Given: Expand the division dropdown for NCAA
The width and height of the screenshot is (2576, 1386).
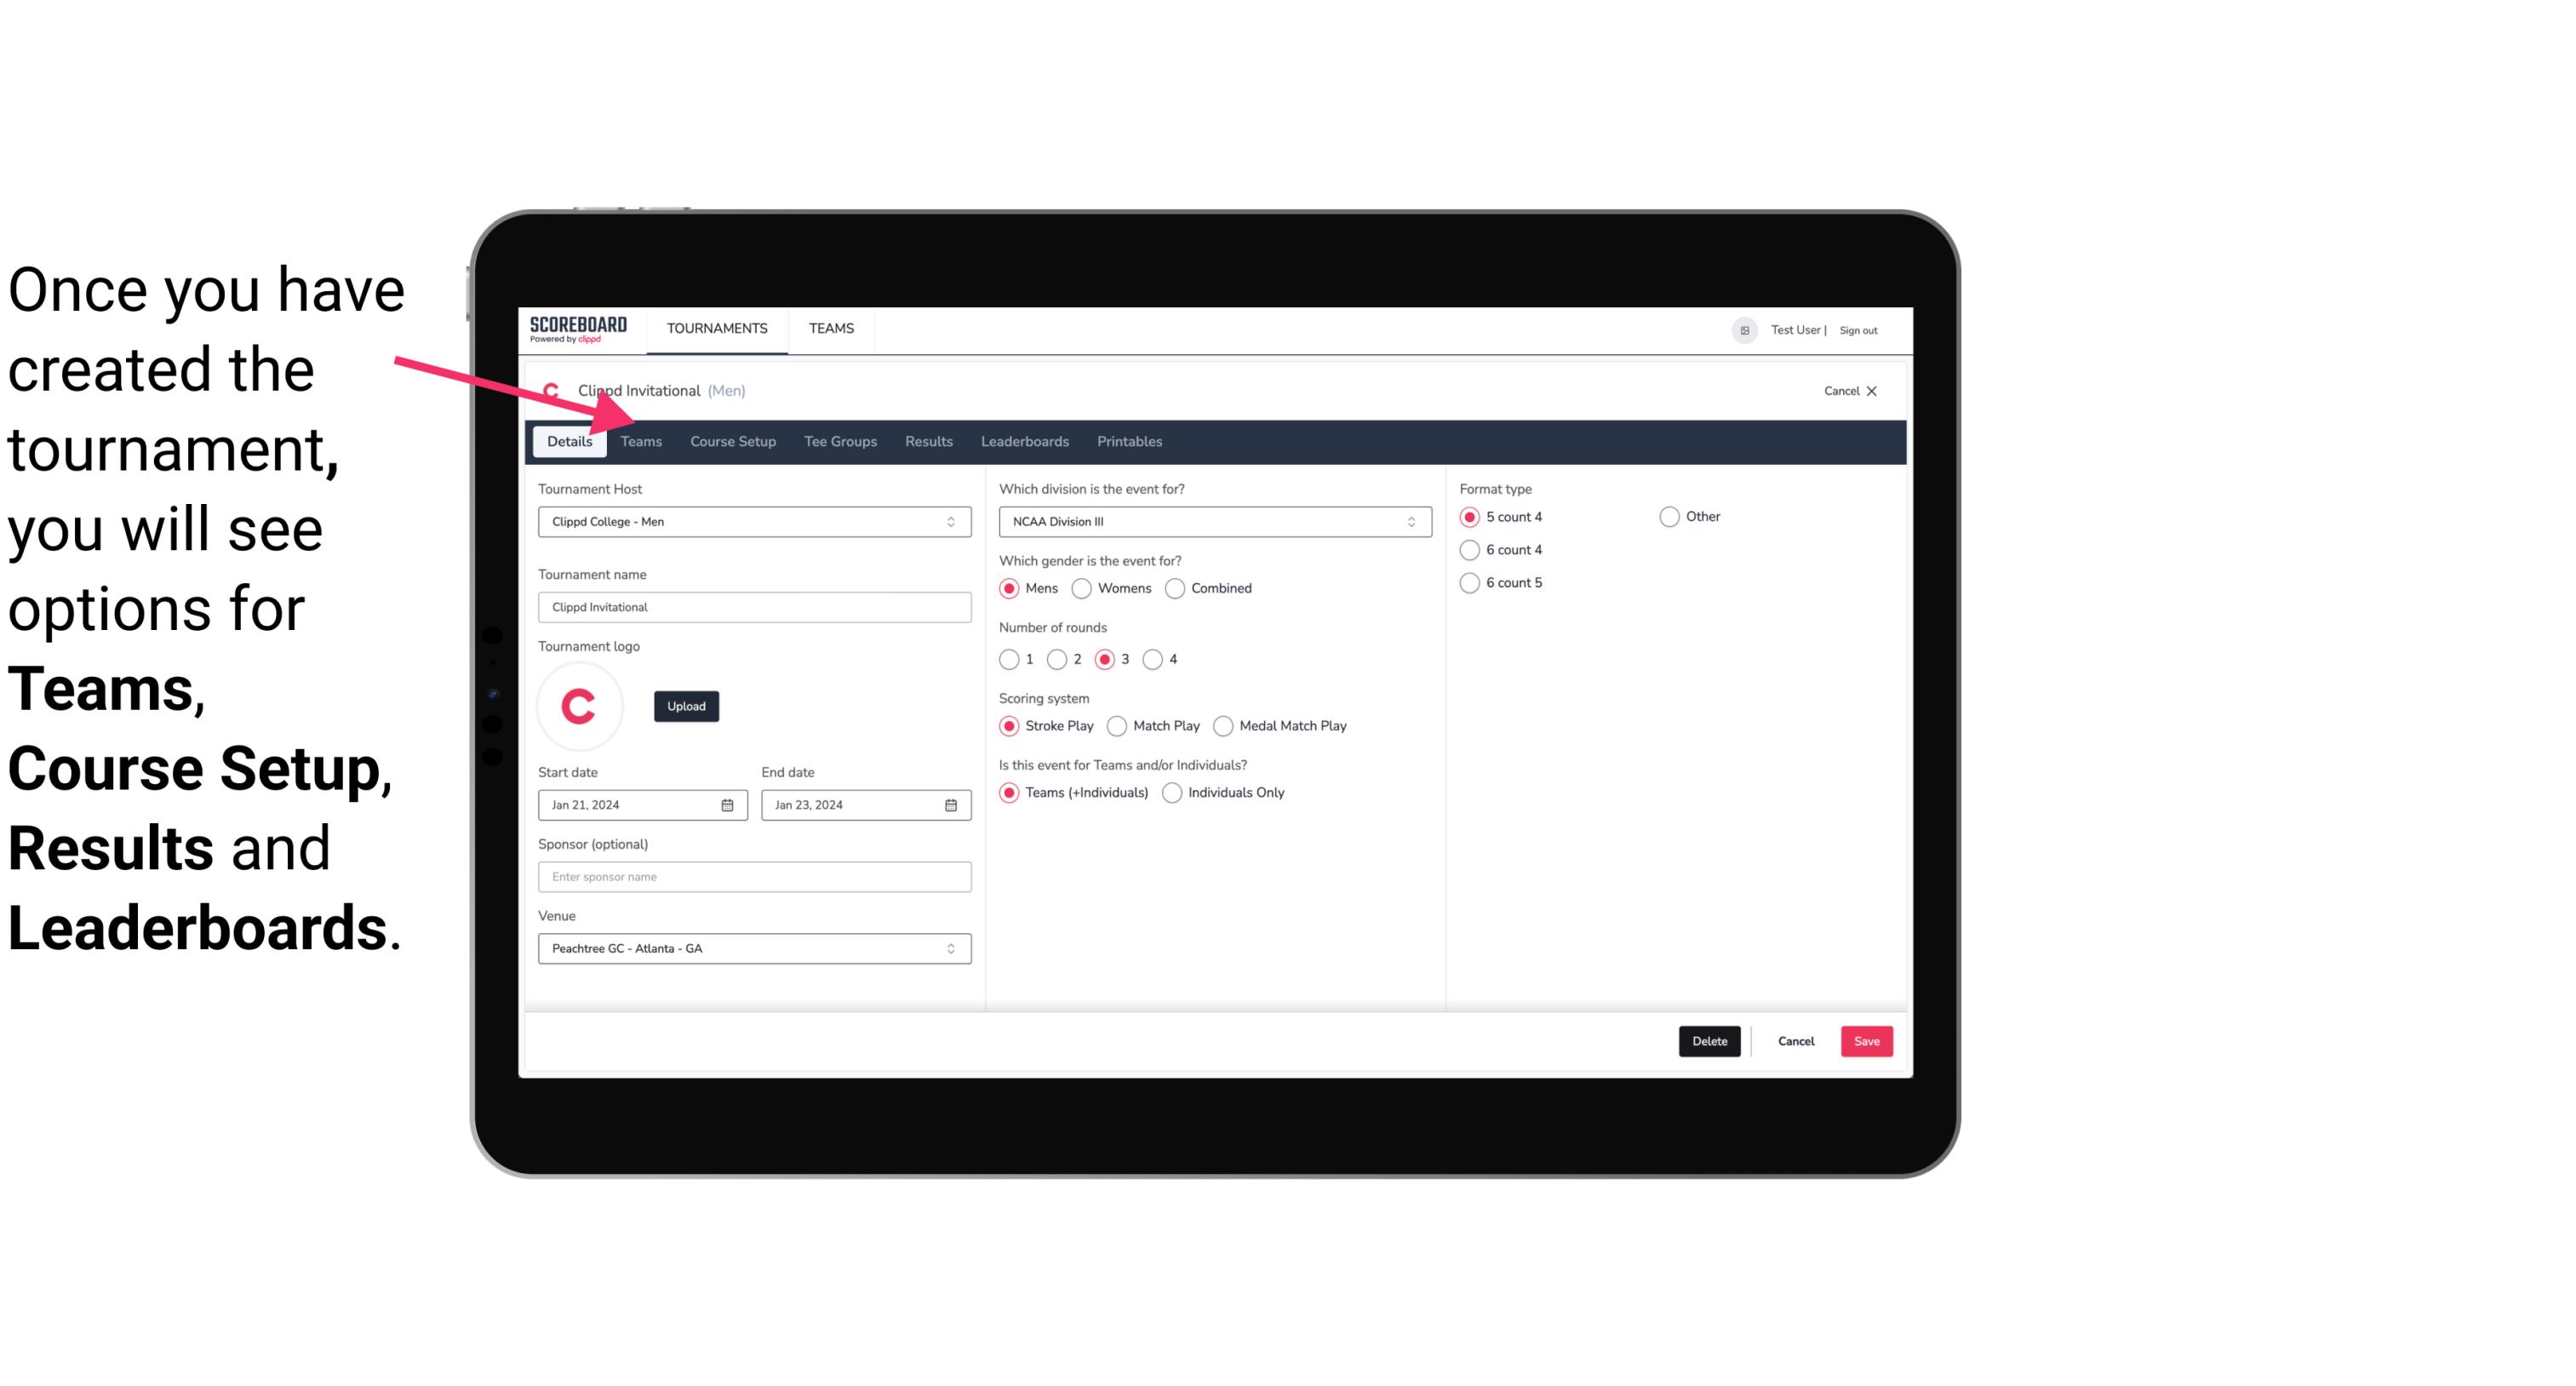Looking at the screenshot, I should (1407, 521).
